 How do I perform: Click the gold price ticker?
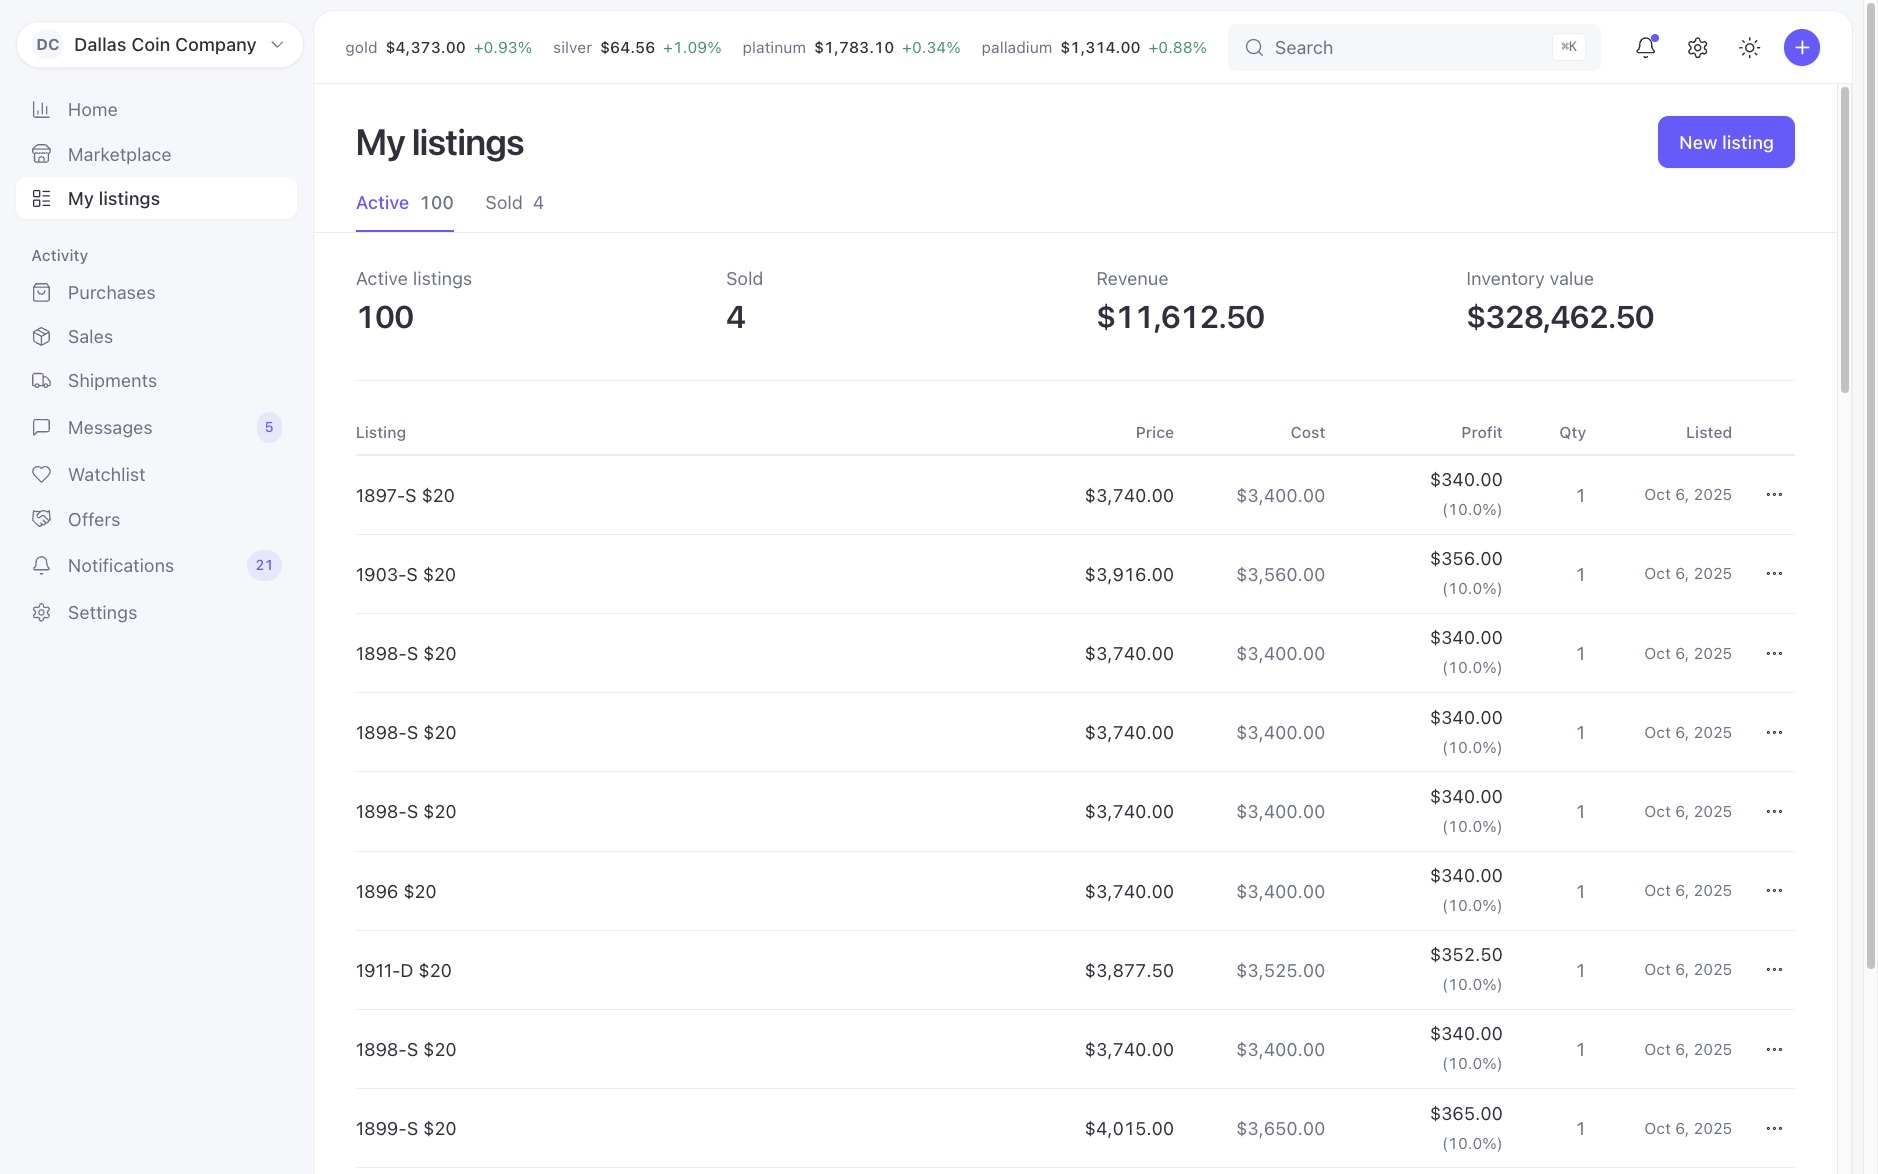tap(438, 47)
